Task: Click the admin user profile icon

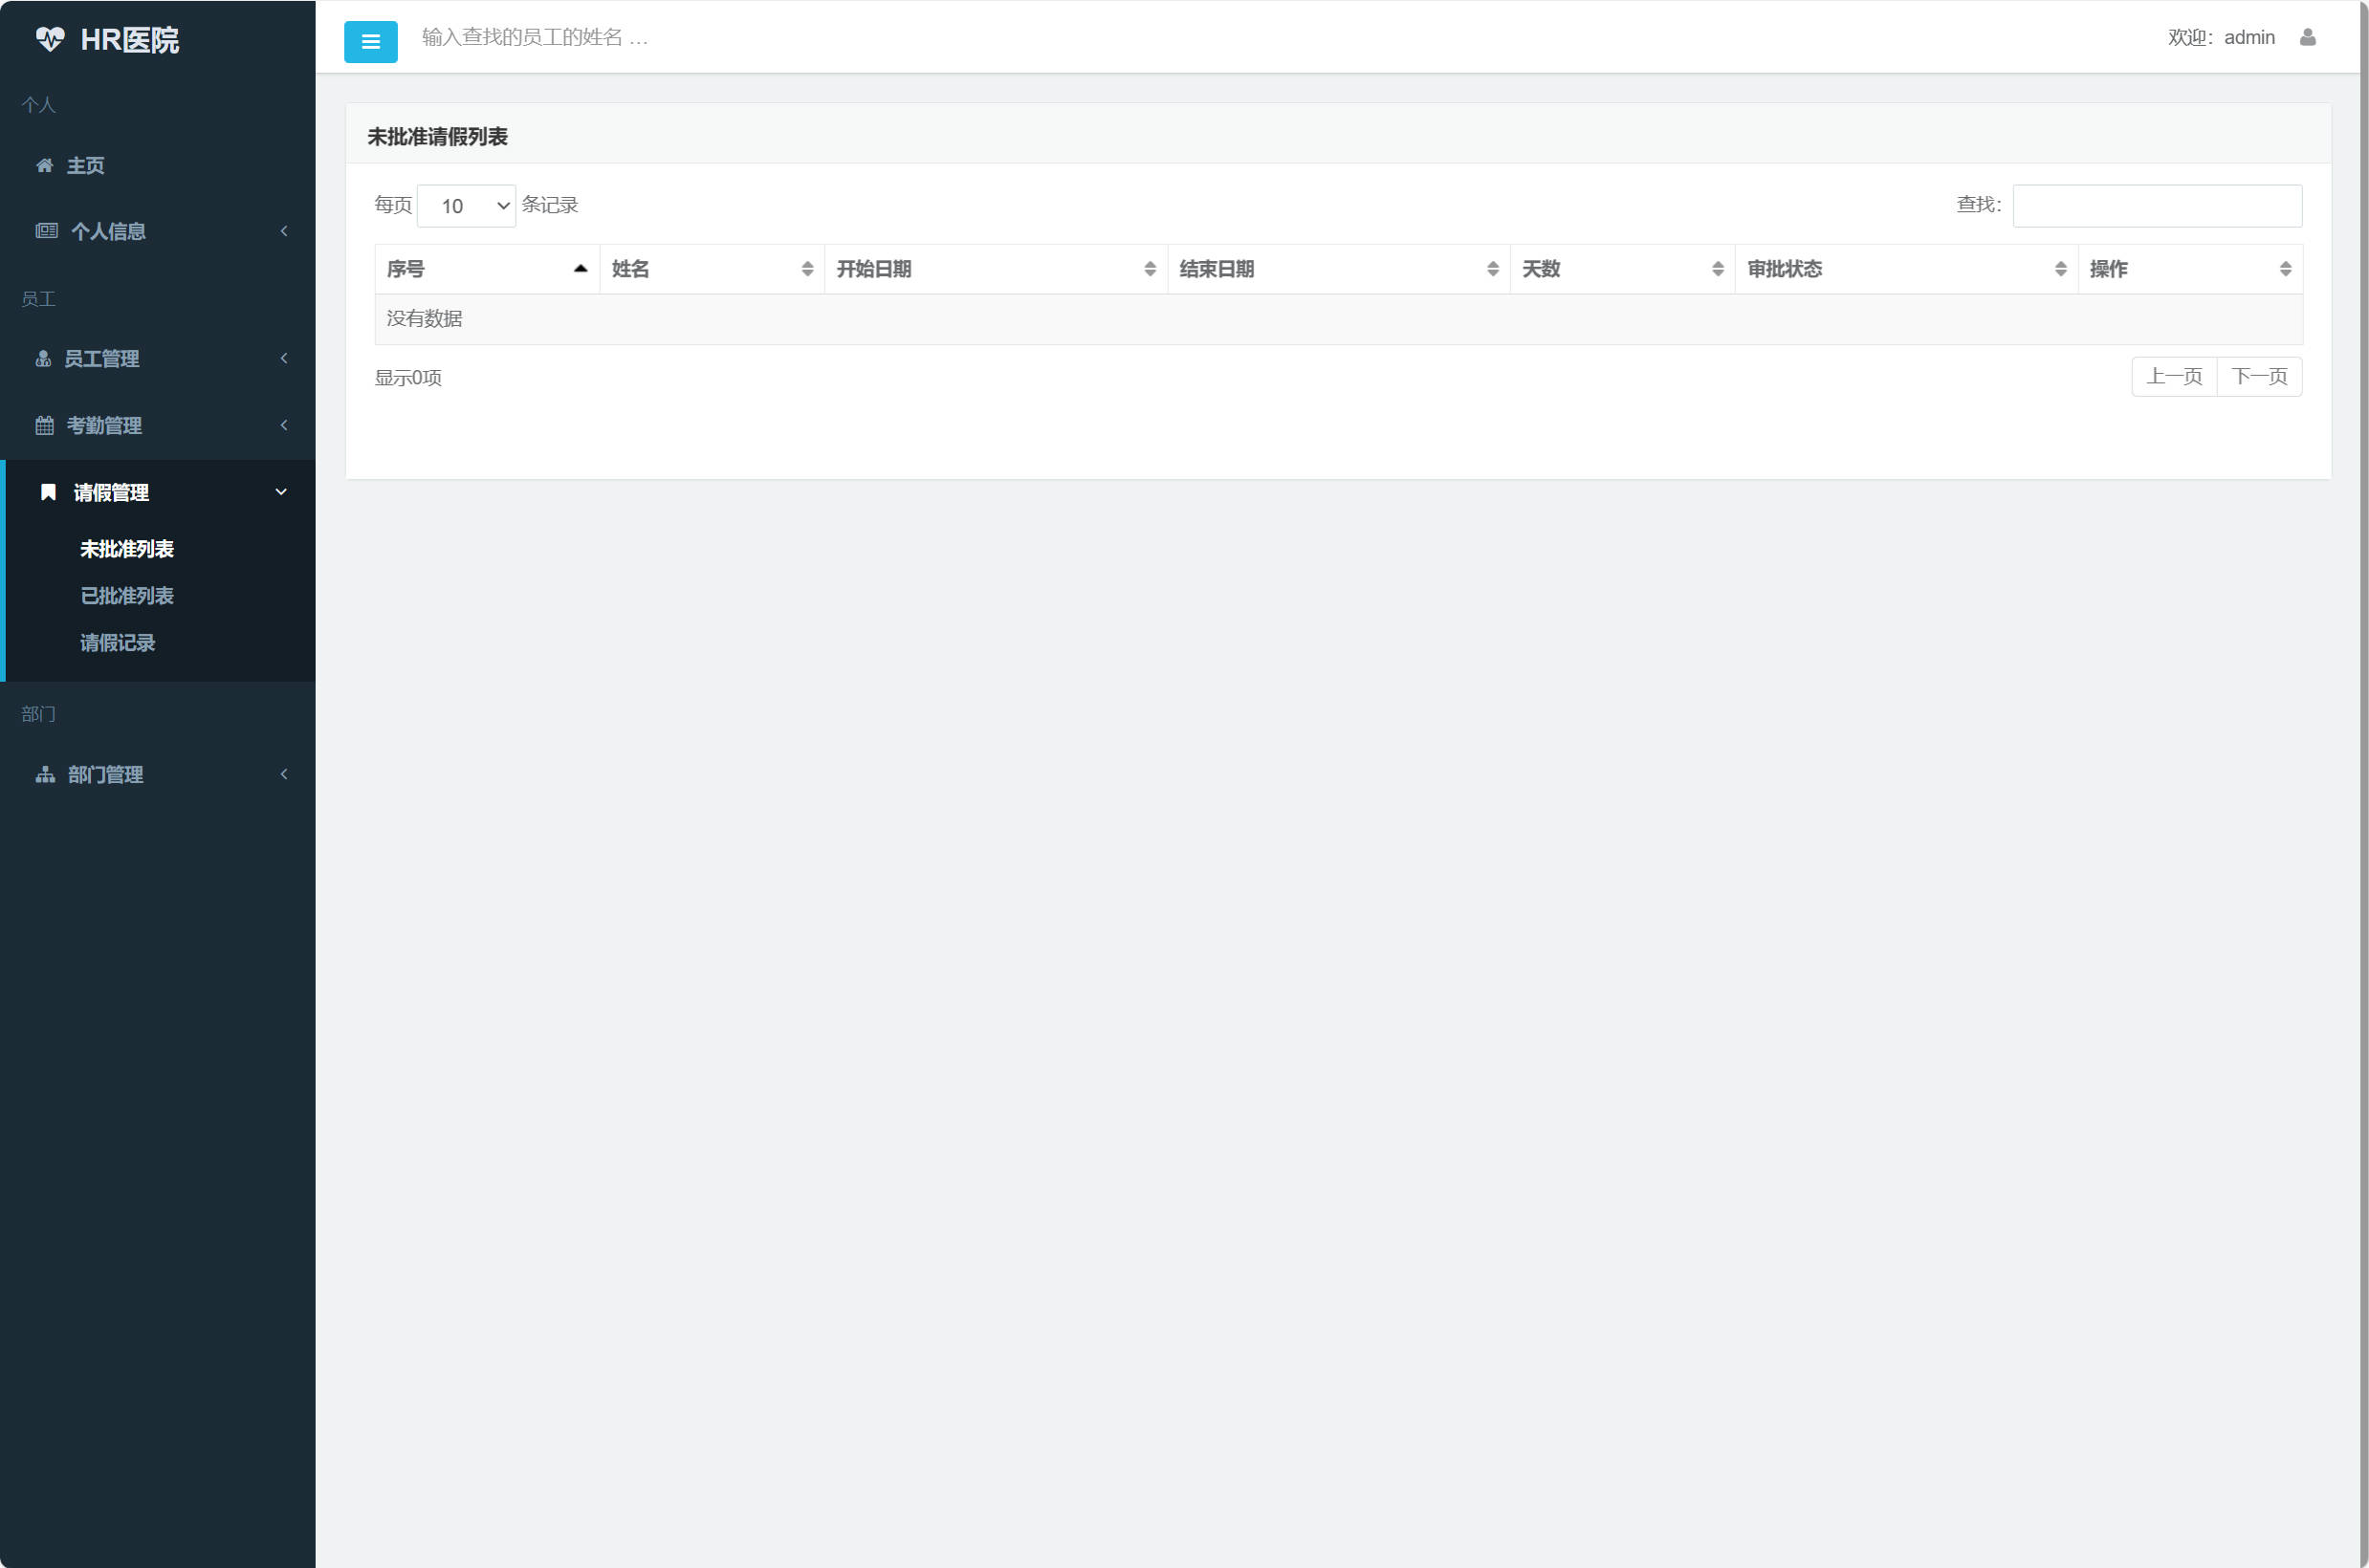Action: click(x=2307, y=37)
